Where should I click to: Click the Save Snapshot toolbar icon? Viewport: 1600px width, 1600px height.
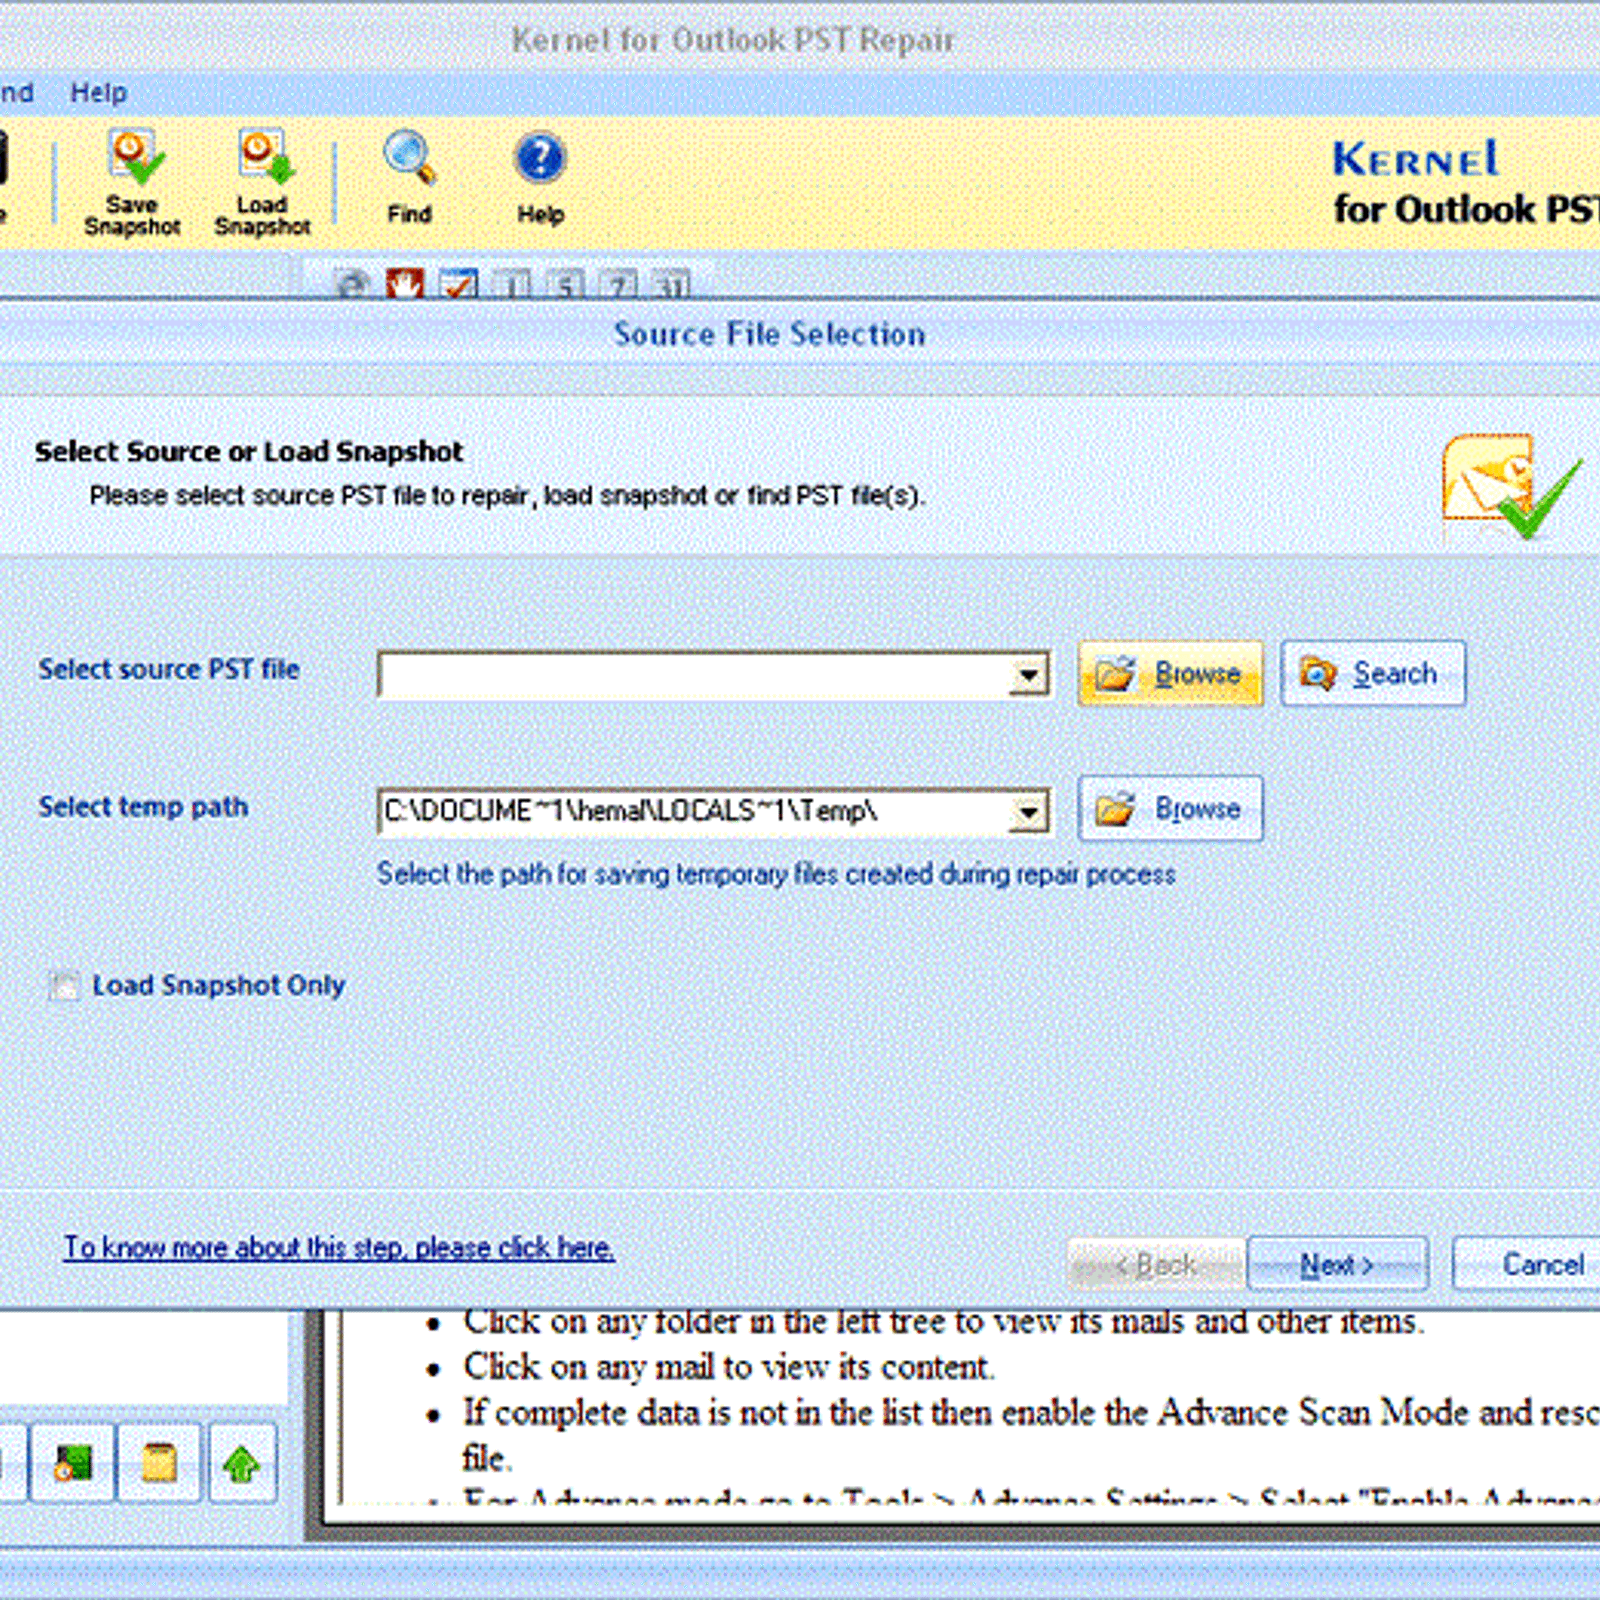click(133, 183)
